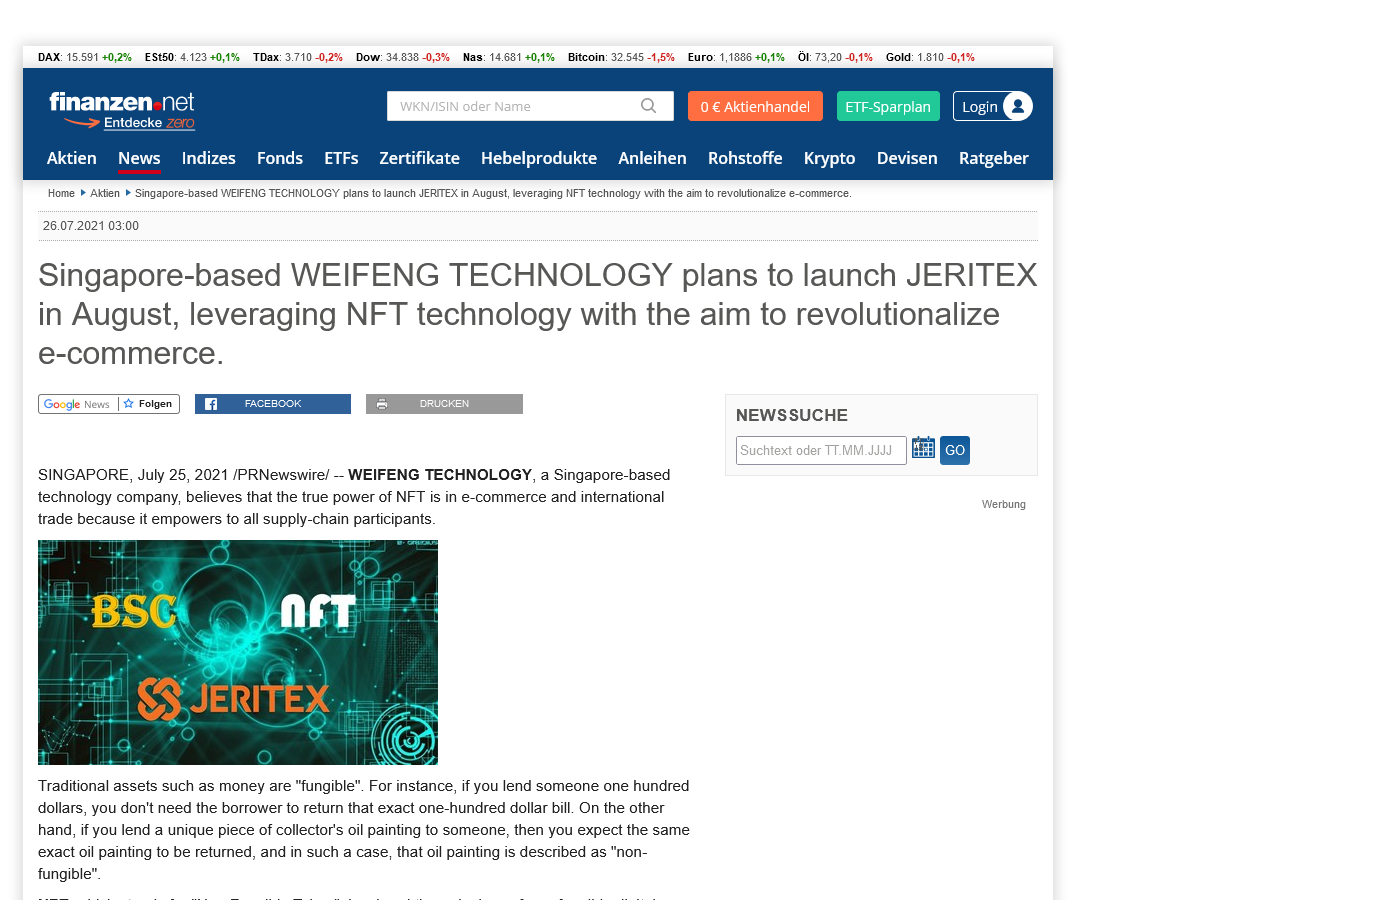Click the DAX ticker quote
The image size is (1400, 900).
point(85,57)
